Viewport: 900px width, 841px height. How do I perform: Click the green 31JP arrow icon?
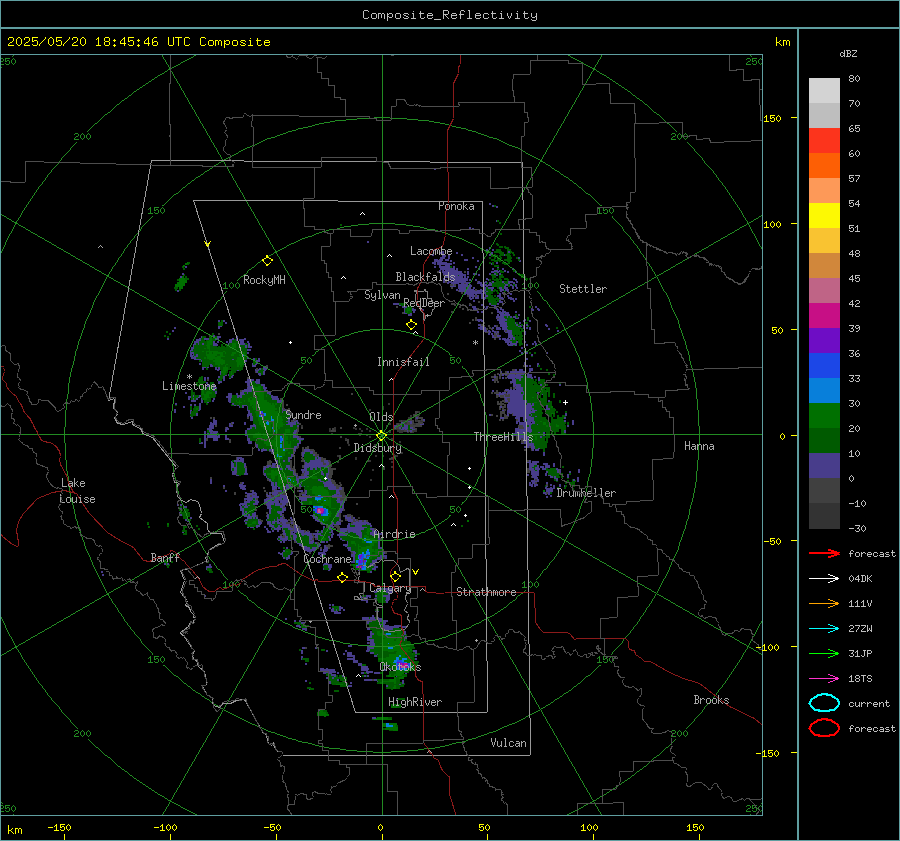pos(824,653)
